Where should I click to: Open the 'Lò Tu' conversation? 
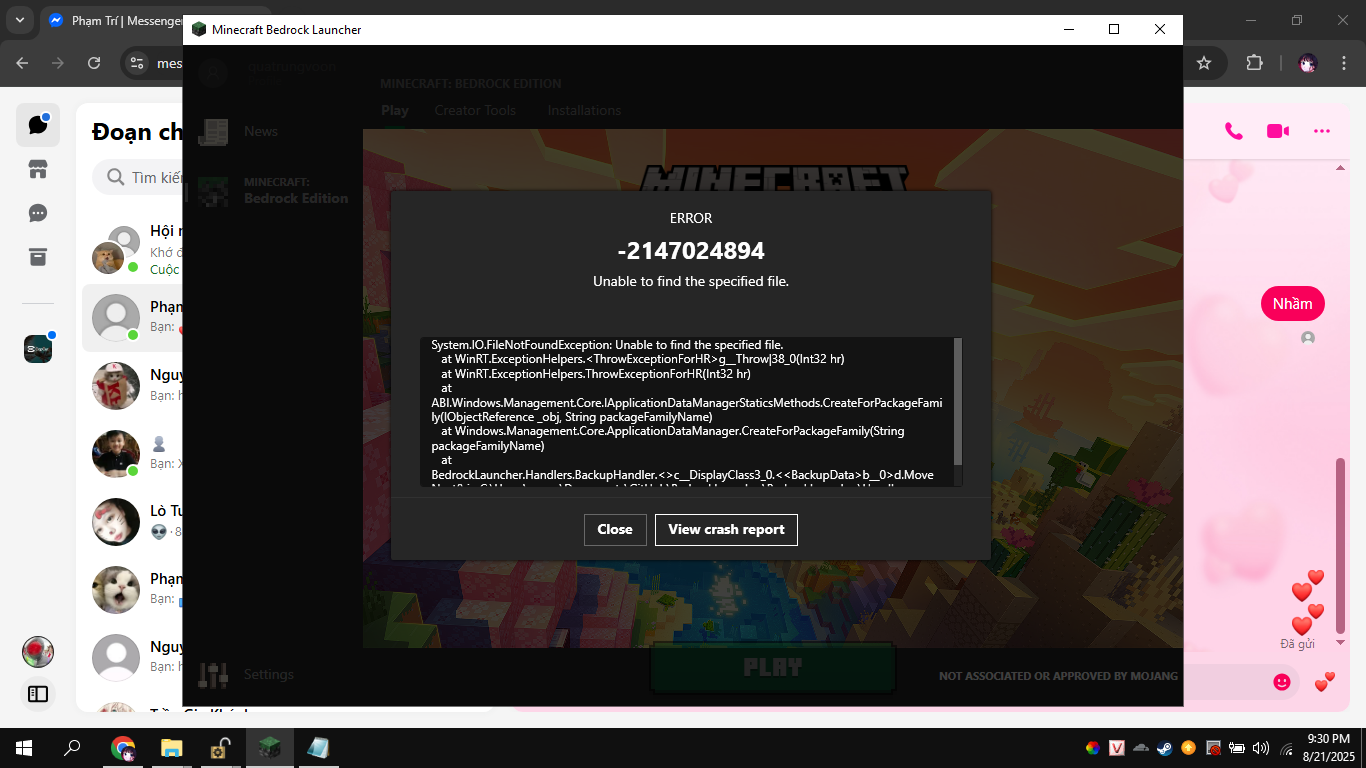click(x=133, y=522)
